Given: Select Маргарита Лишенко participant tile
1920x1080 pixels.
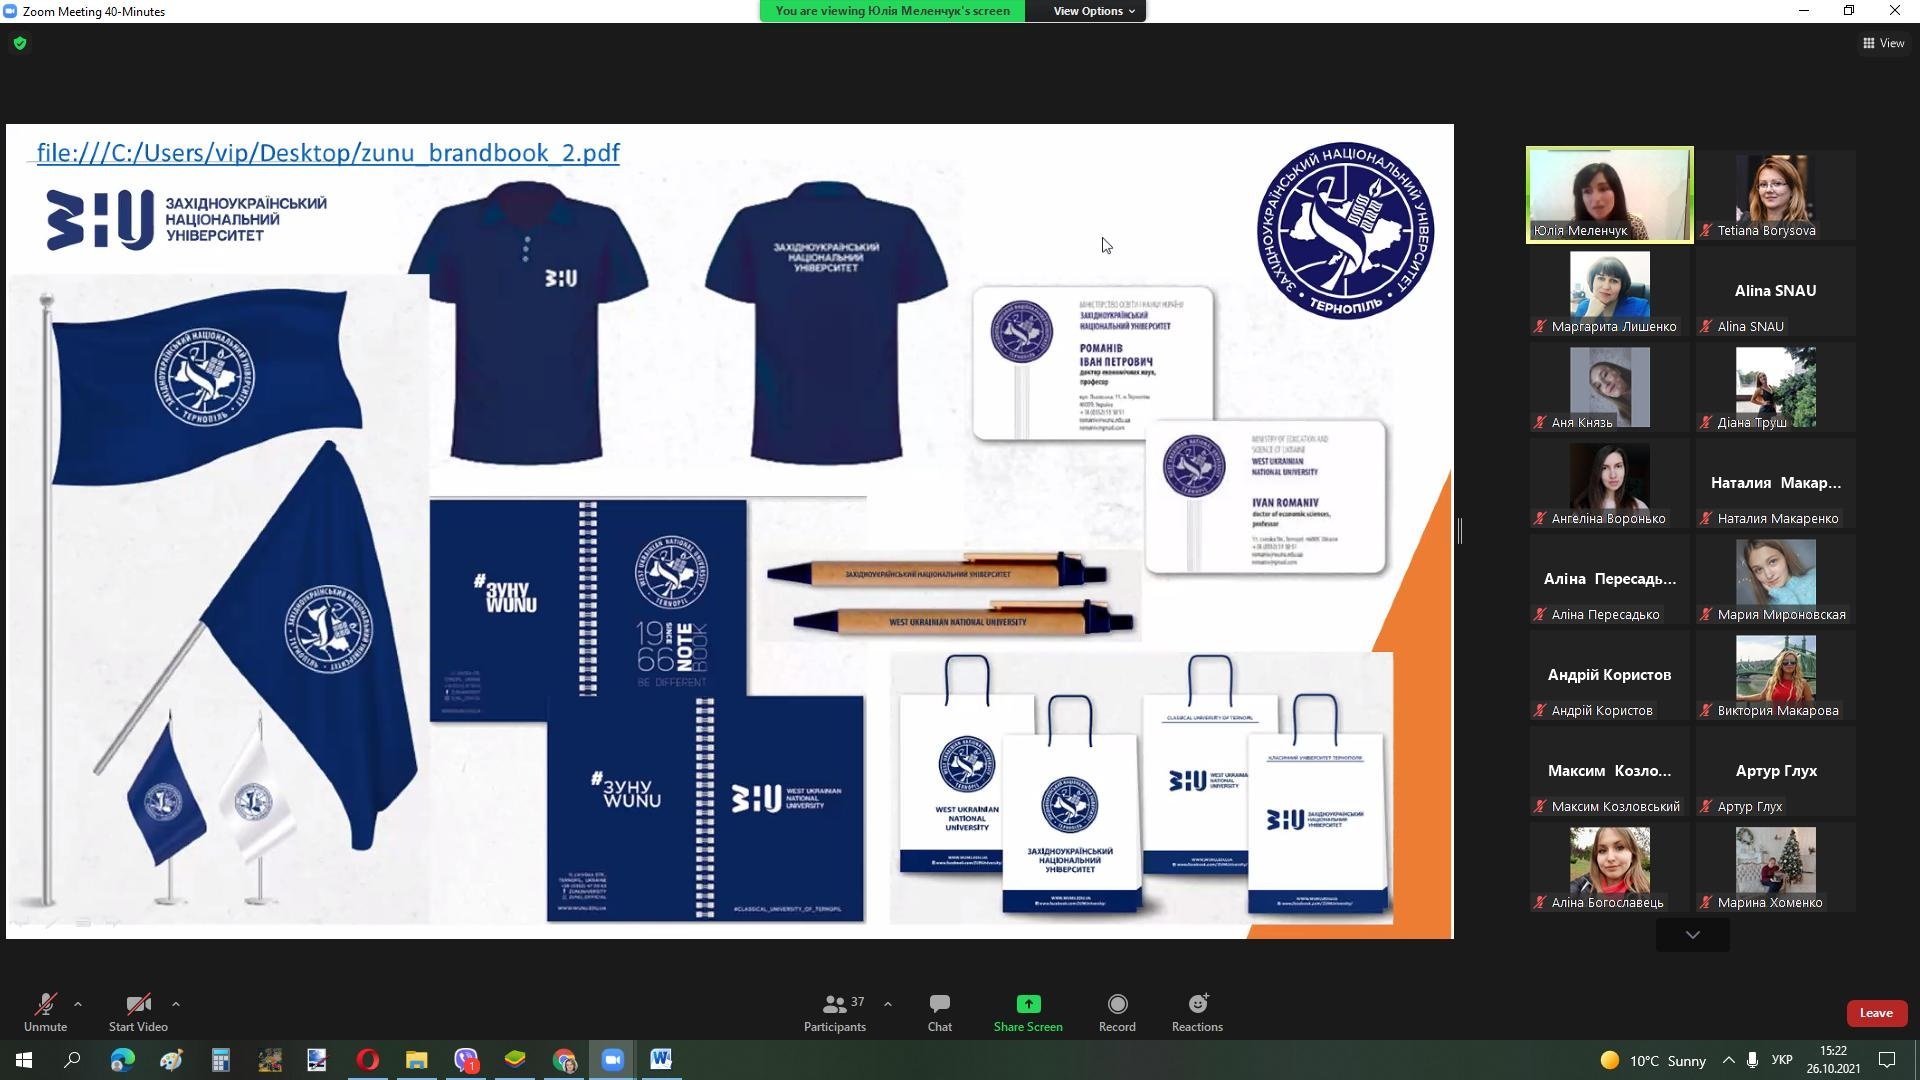Looking at the screenshot, I should [x=1609, y=291].
